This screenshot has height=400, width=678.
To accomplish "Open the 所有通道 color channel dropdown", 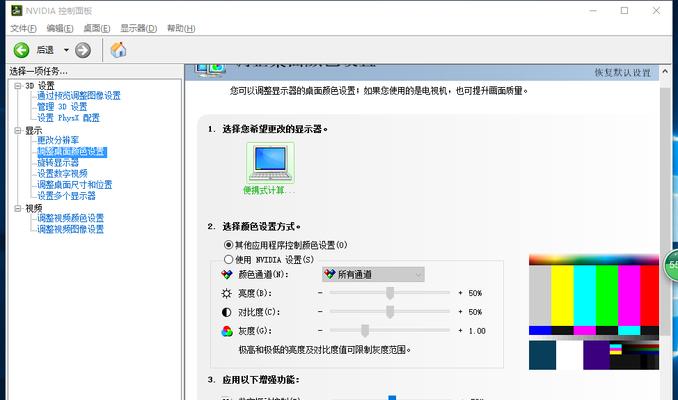I will [x=373, y=274].
